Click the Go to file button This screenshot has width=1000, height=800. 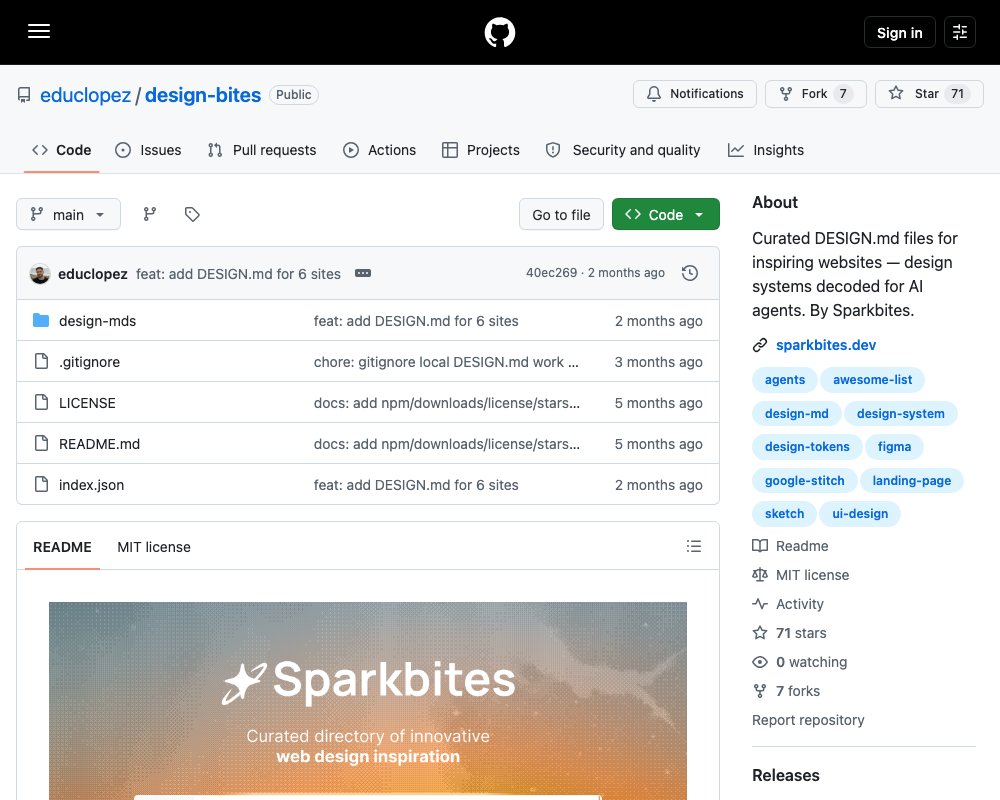(561, 214)
